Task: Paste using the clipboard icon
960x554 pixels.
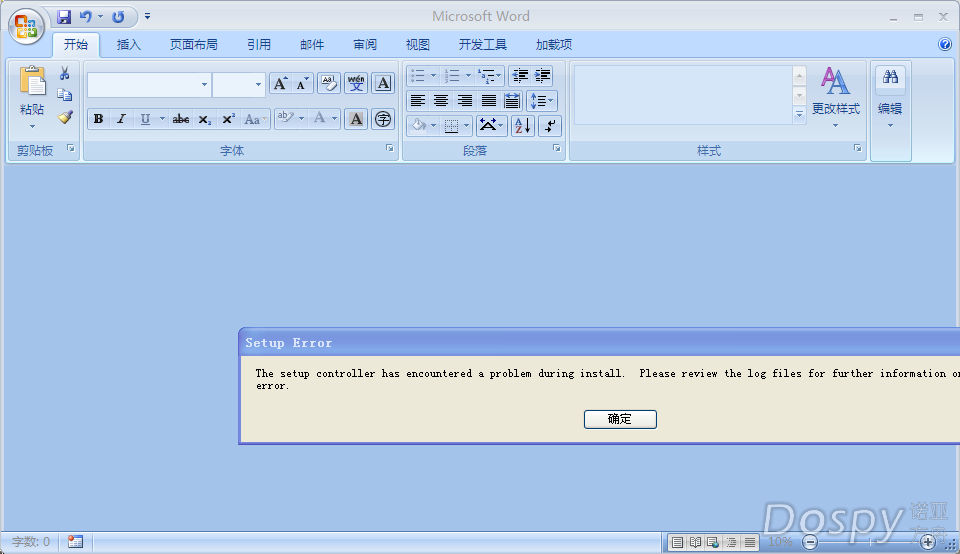Action: [x=32, y=82]
